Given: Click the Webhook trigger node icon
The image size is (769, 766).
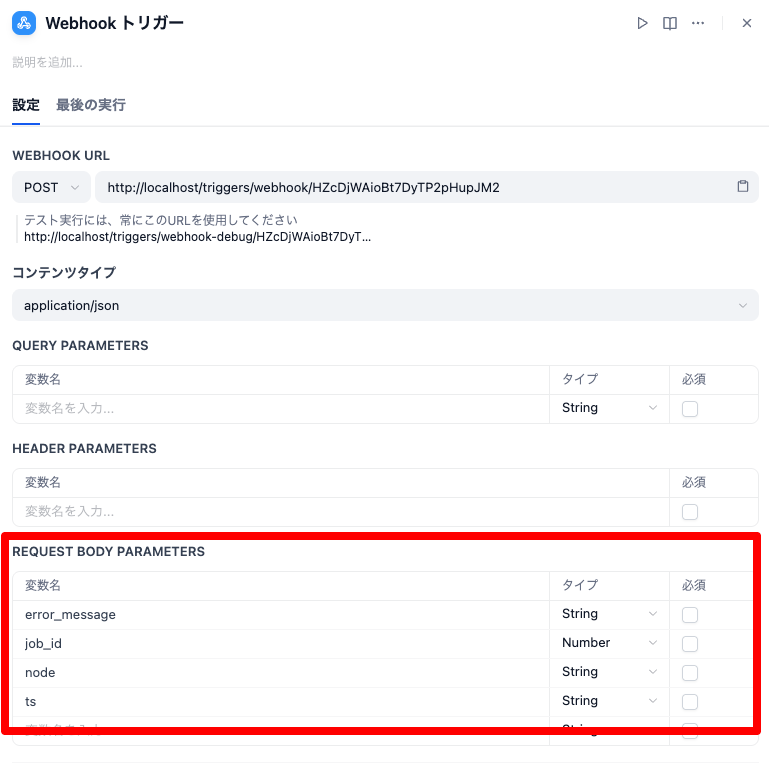Looking at the screenshot, I should click(x=24, y=23).
